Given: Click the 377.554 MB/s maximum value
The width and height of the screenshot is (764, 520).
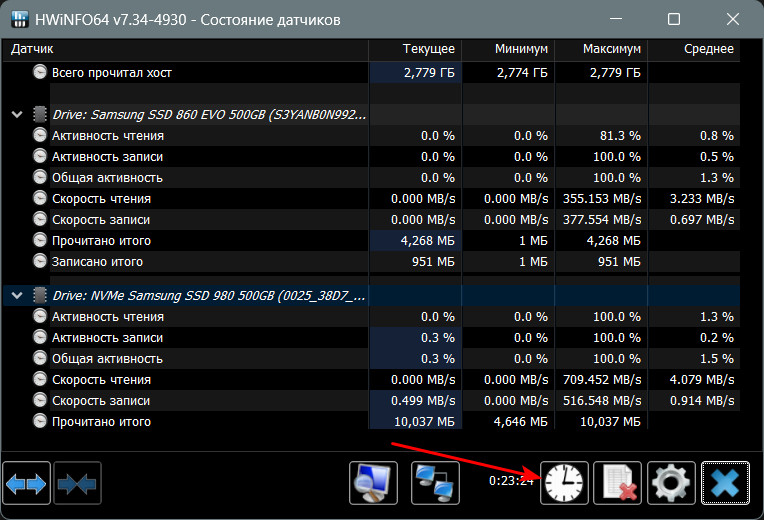Looking at the screenshot, I should [602, 220].
